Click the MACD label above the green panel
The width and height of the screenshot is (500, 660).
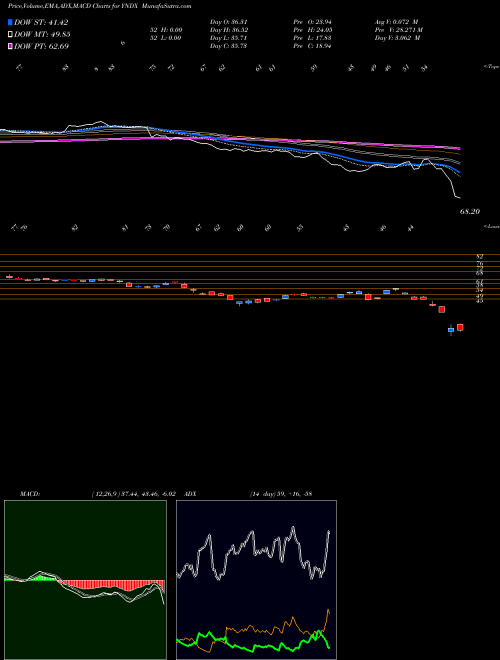(30, 493)
